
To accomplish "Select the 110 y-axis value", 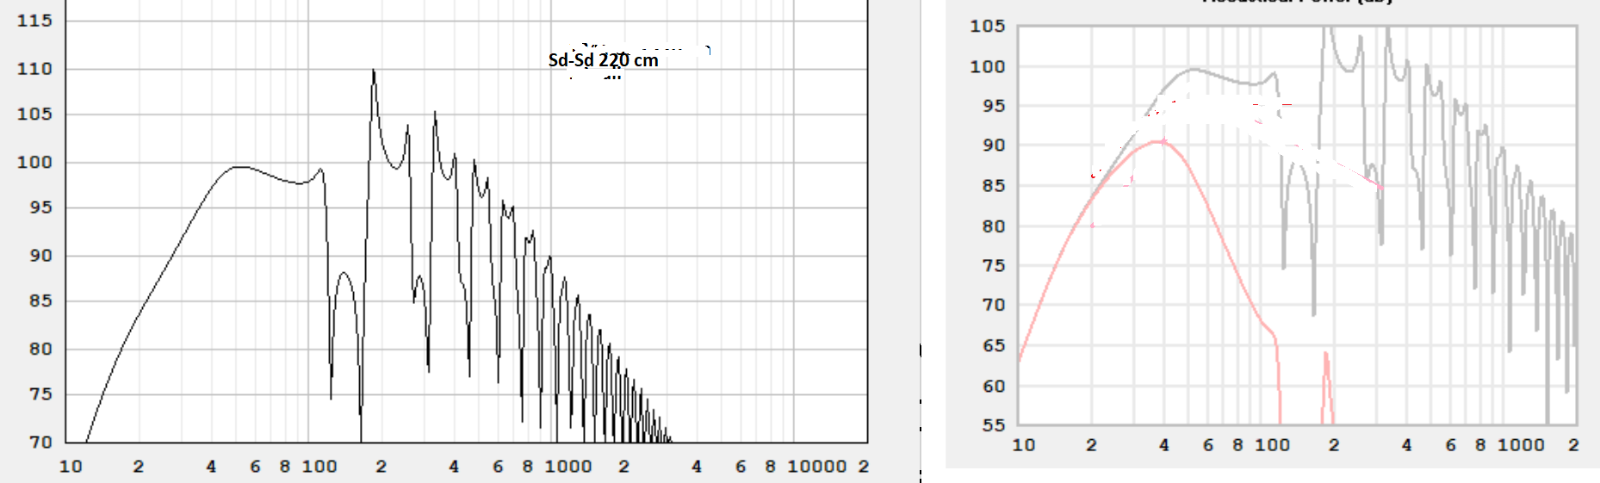I will pyautogui.click(x=35, y=69).
